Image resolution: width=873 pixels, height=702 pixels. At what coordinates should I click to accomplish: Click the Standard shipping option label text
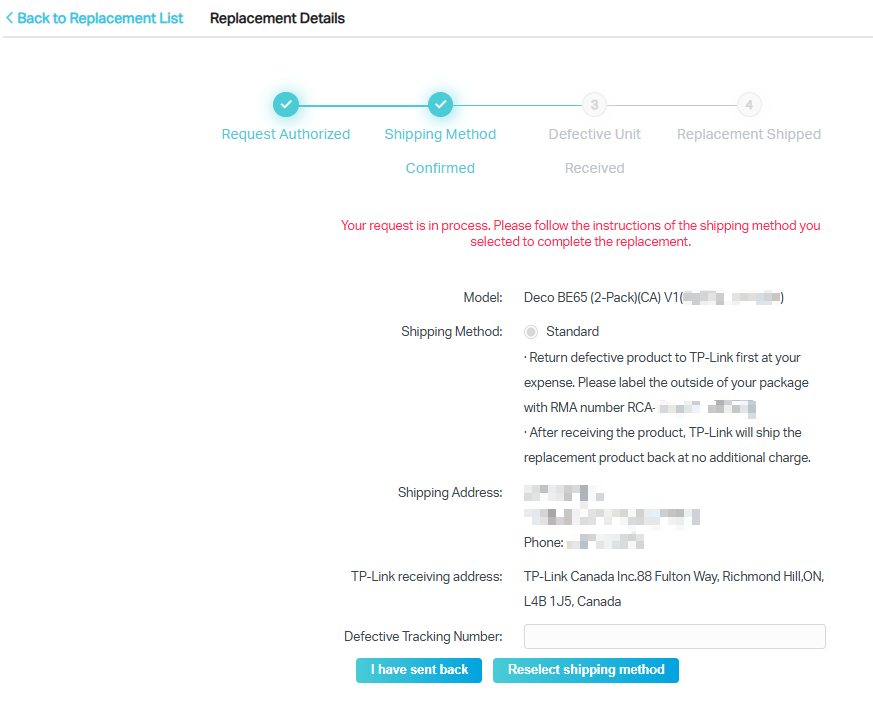tap(573, 331)
